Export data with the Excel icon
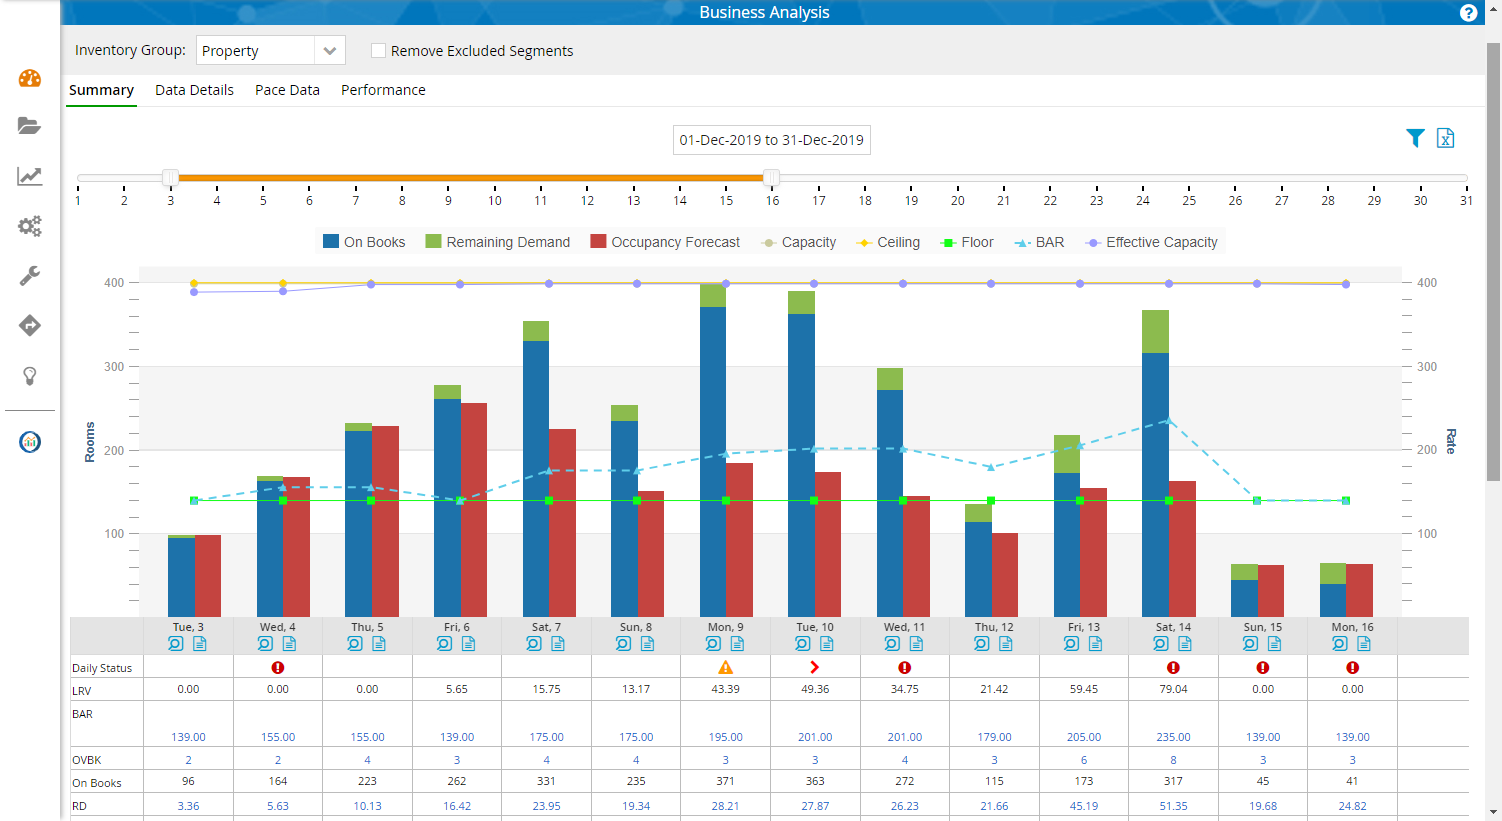1502x821 pixels. click(x=1445, y=139)
